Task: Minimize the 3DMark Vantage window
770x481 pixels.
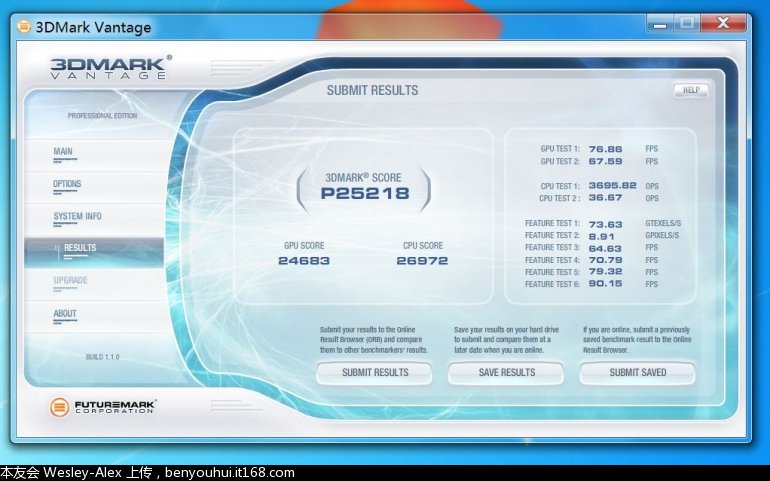Action: [660, 23]
